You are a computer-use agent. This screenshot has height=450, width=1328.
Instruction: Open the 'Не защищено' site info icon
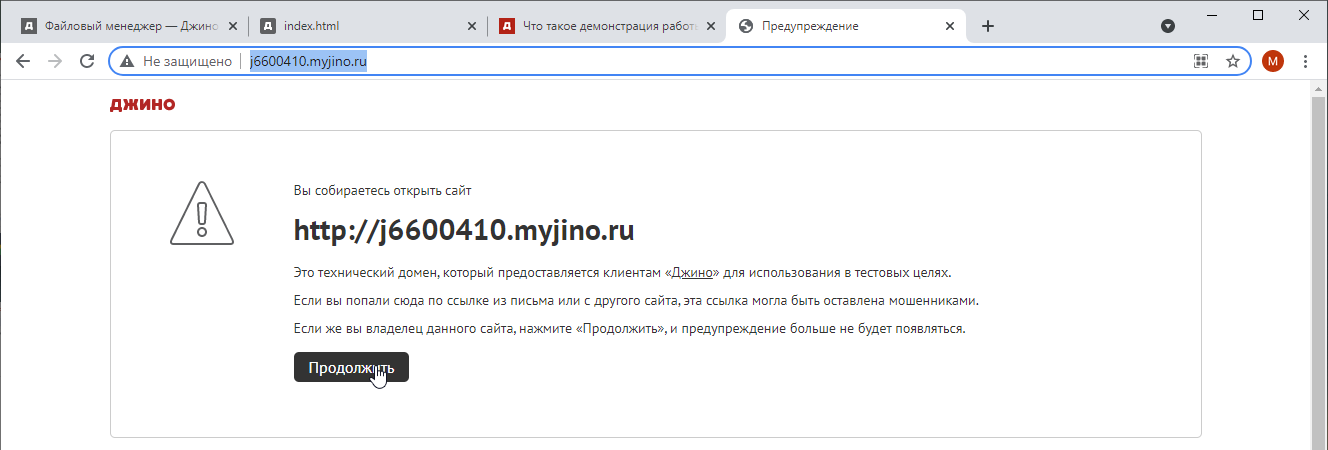click(127, 62)
